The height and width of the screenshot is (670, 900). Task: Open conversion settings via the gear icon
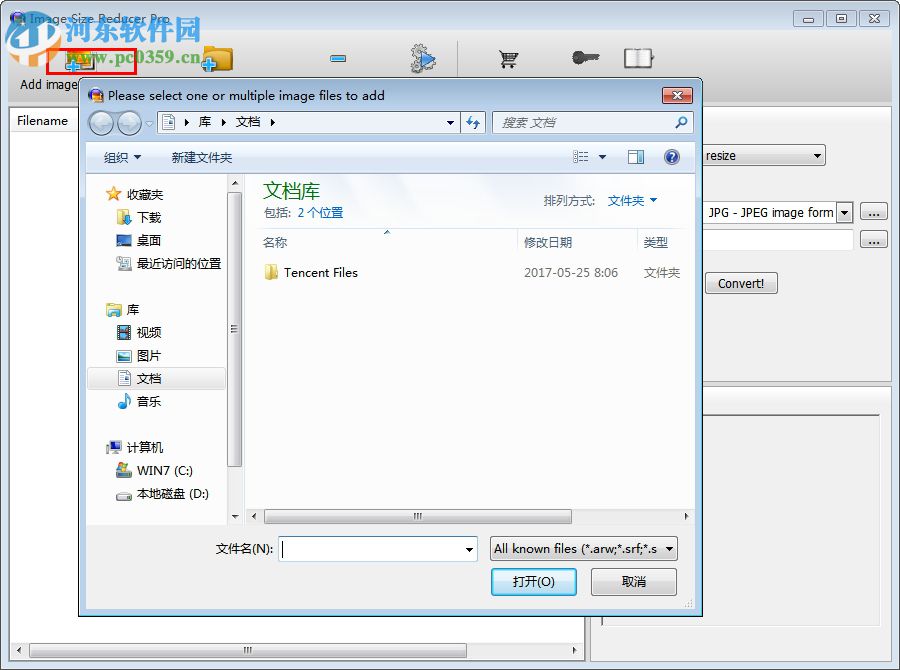click(x=422, y=59)
